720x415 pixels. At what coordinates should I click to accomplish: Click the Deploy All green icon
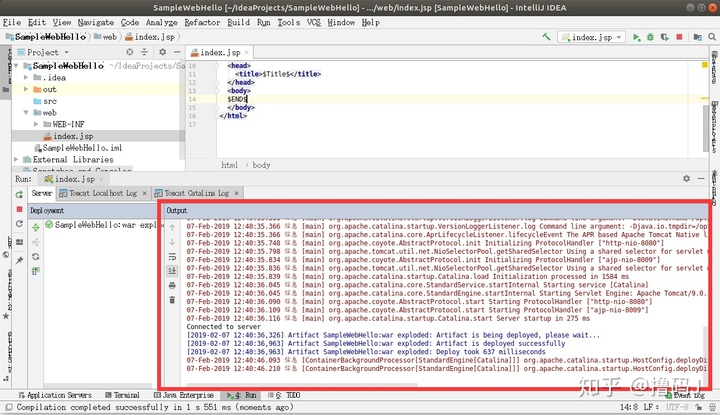pyautogui.click(x=35, y=227)
